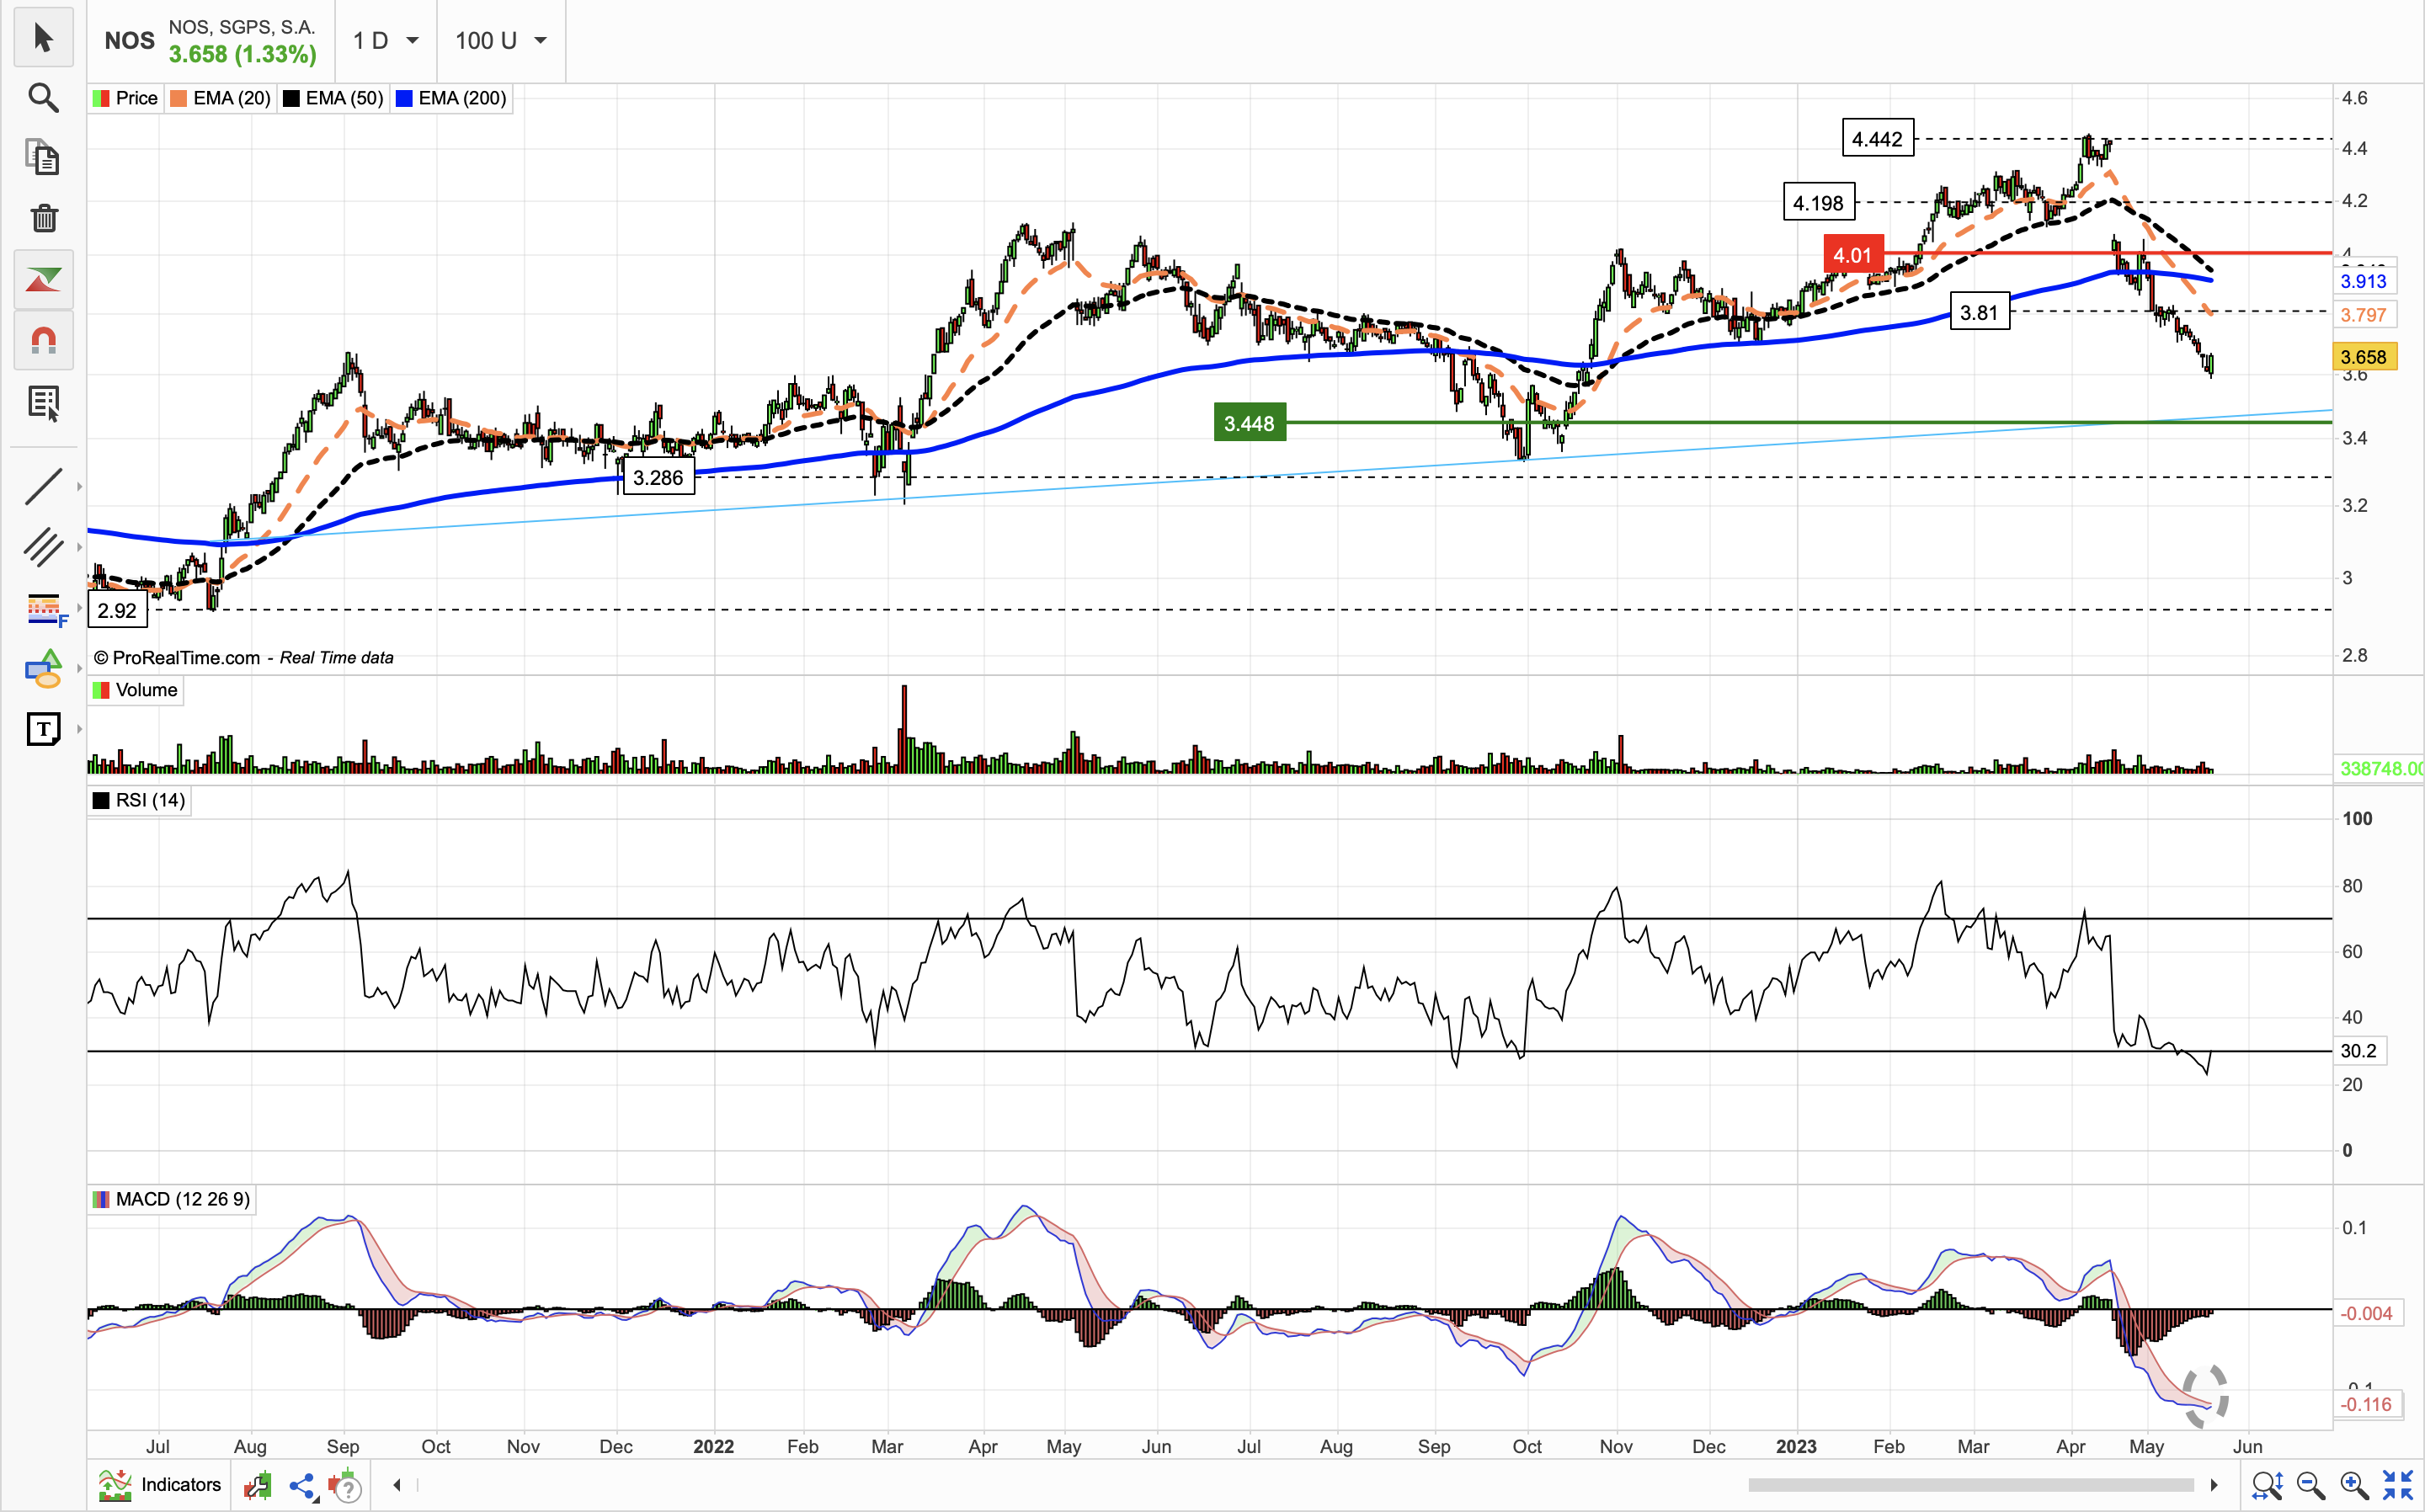Open the Indicators button

(x=161, y=1485)
